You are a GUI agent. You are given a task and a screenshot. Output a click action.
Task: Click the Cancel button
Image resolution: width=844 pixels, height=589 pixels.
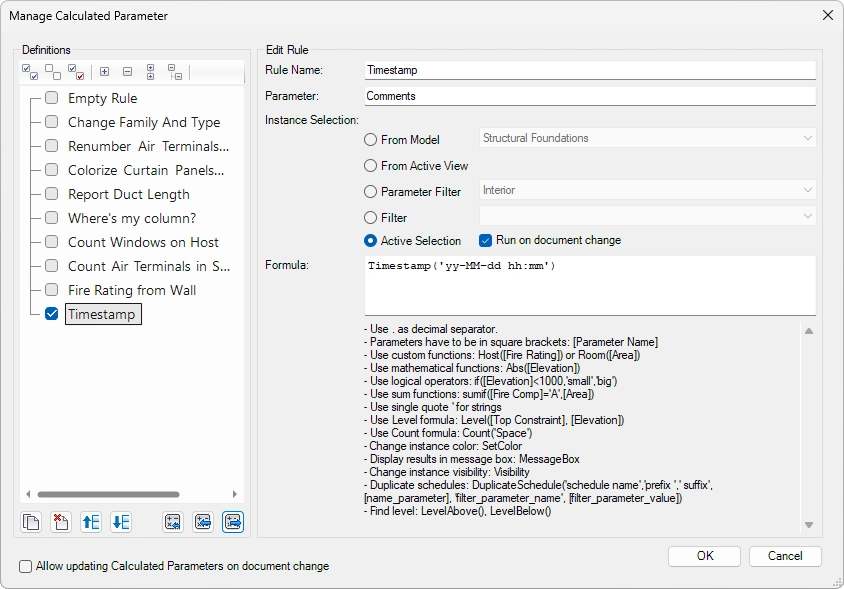(x=788, y=556)
